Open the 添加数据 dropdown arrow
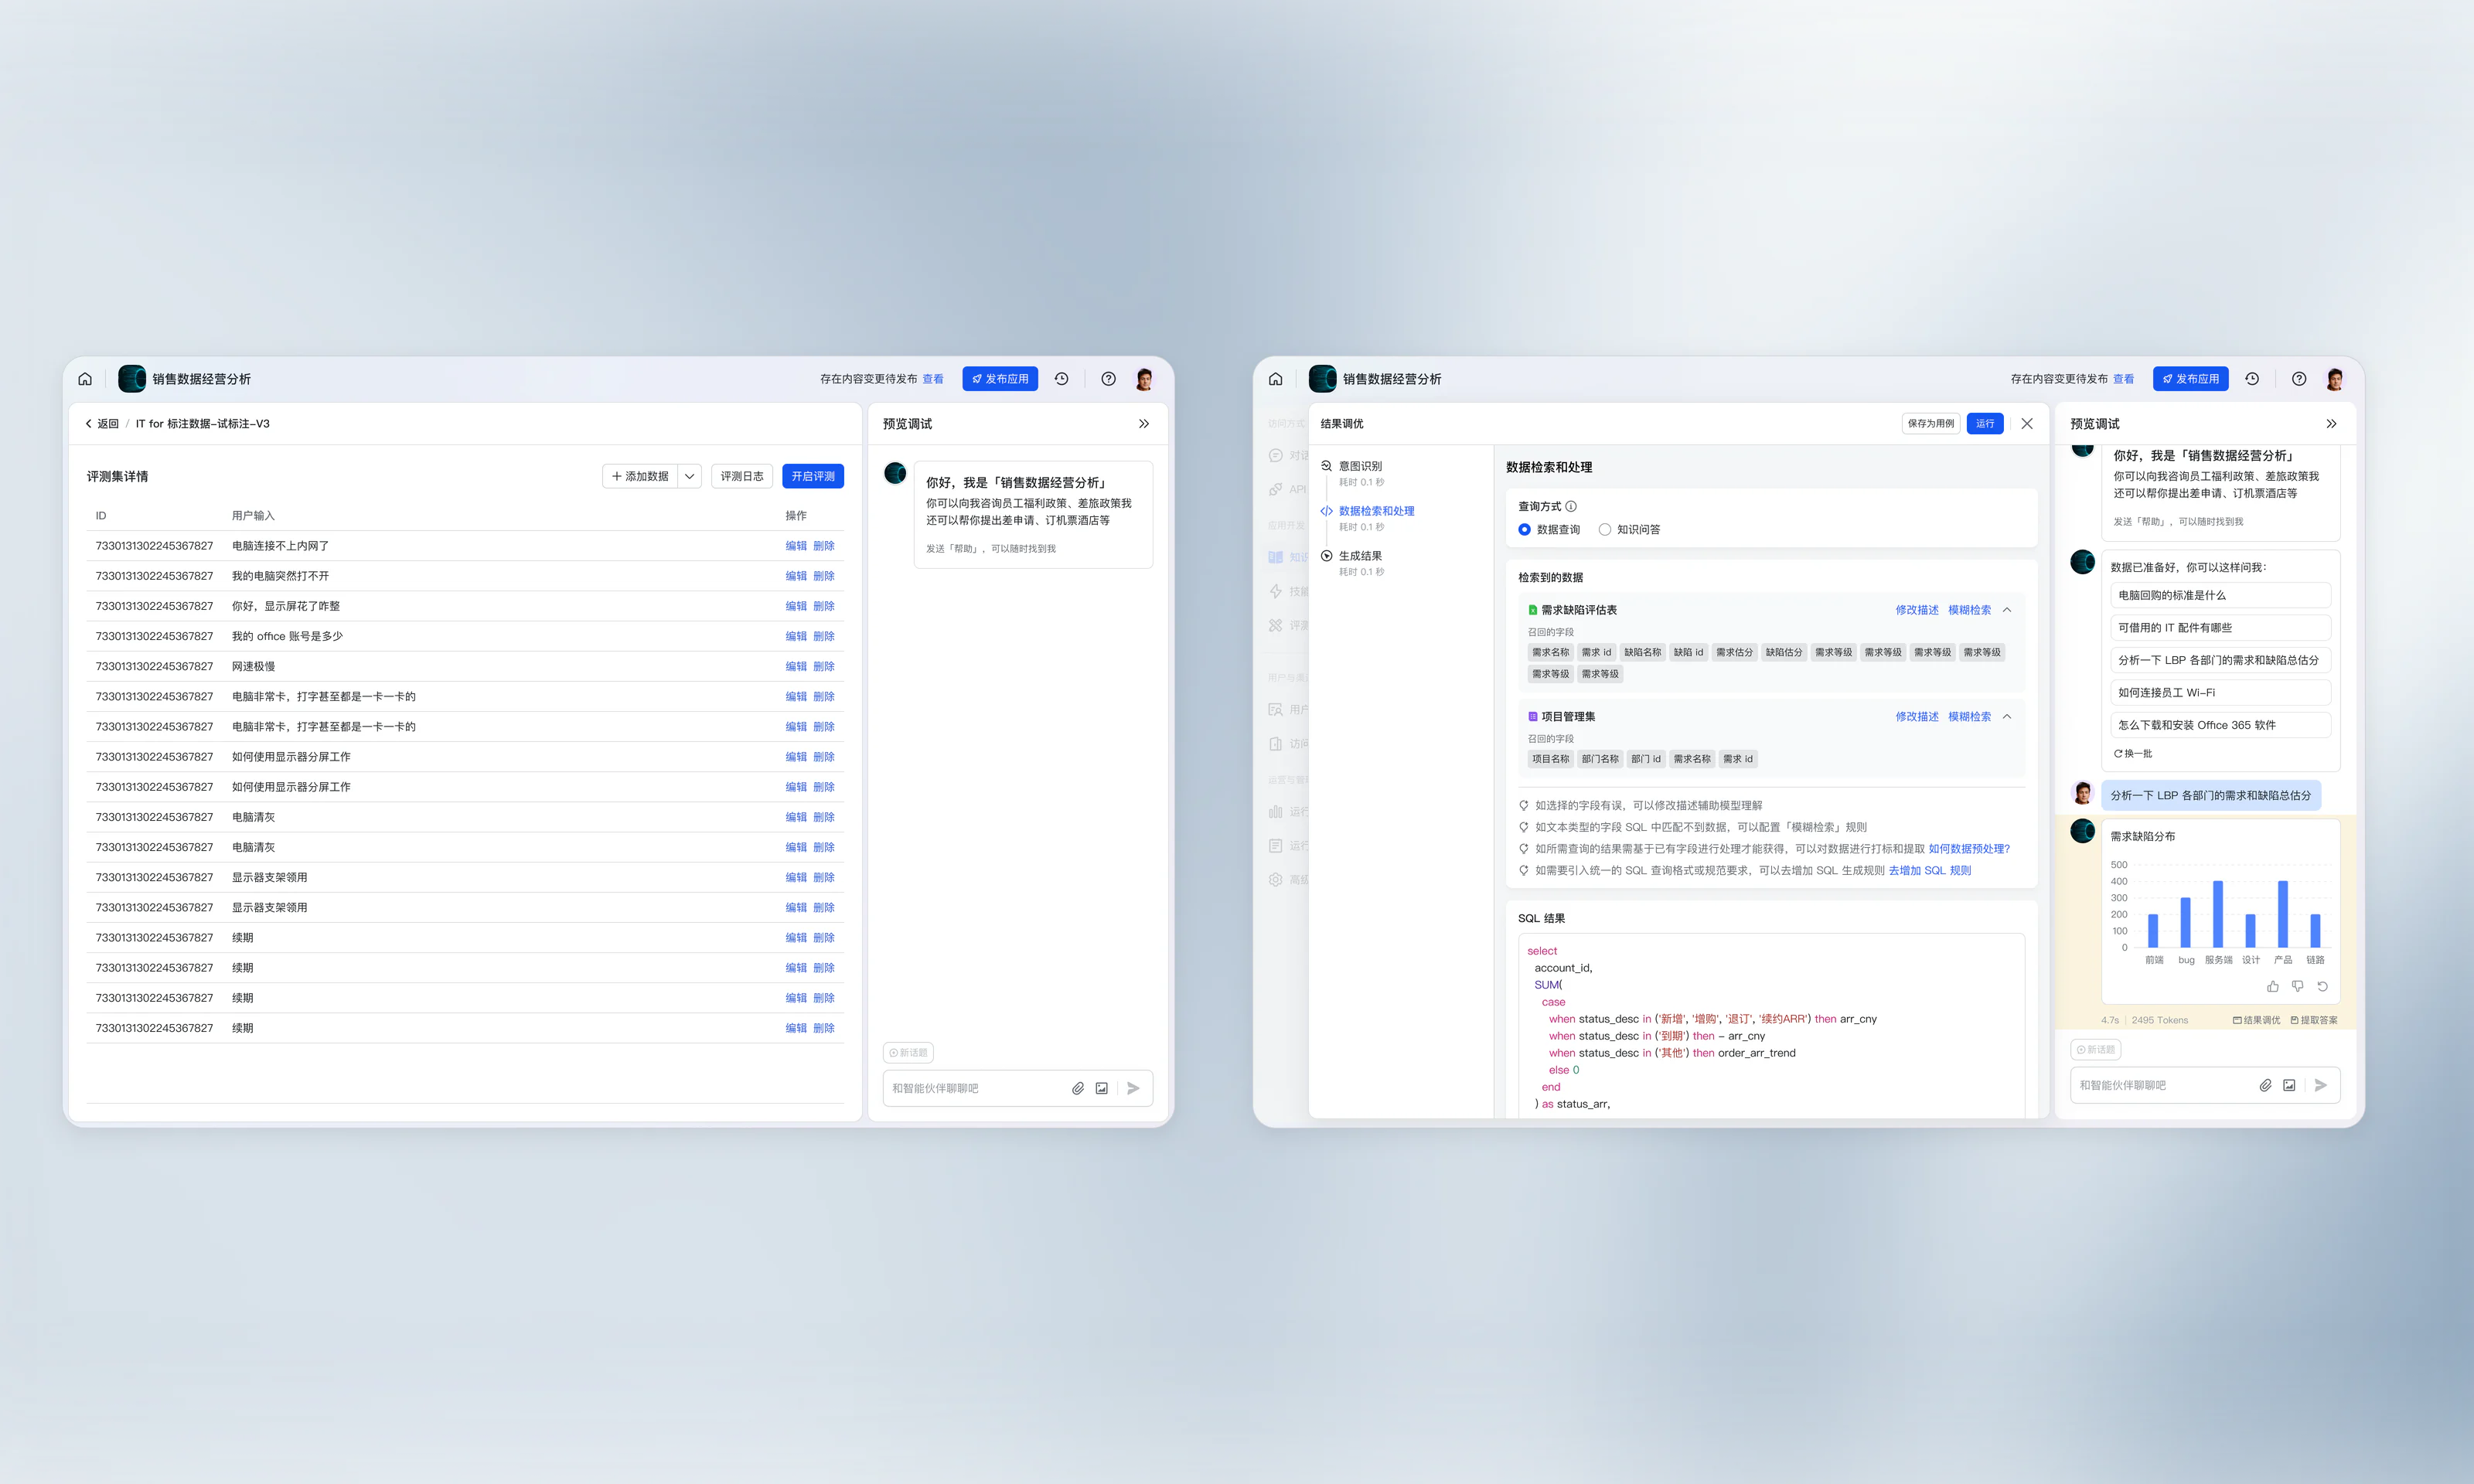The height and width of the screenshot is (1484, 2474). tap(690, 477)
